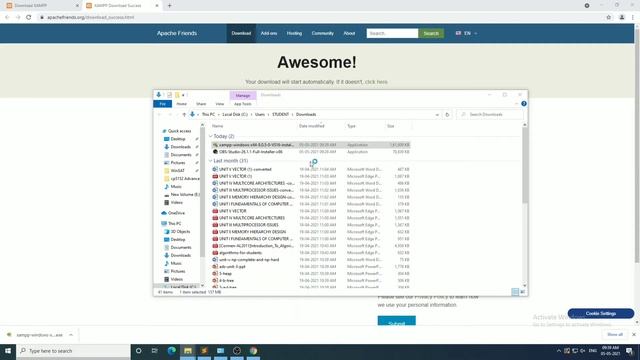The height and width of the screenshot is (360, 640).
Task: Open OBS Studio from the taskbar
Action: tap(237, 351)
